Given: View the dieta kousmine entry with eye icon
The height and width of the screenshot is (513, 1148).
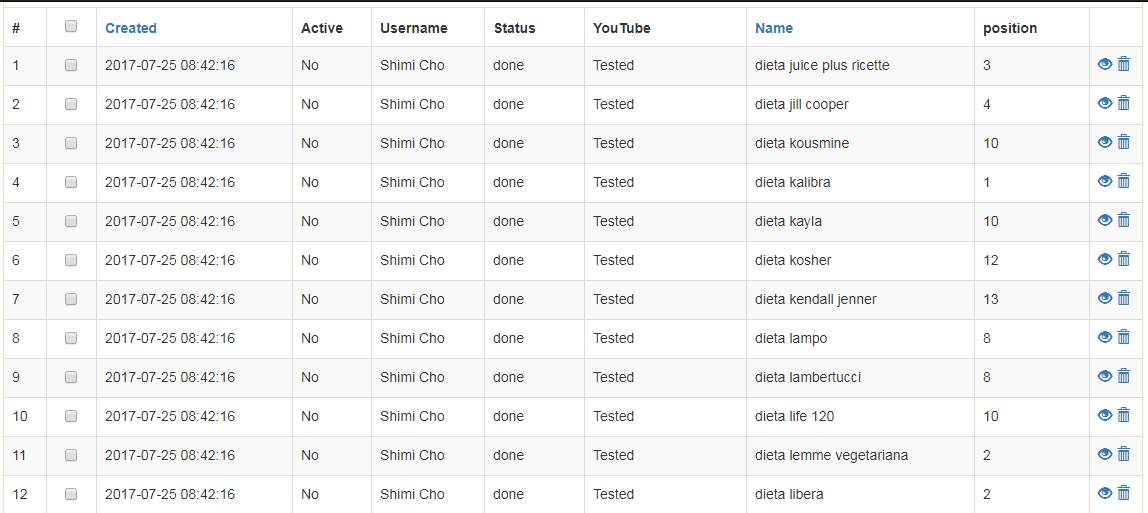Looking at the screenshot, I should (x=1105, y=142).
